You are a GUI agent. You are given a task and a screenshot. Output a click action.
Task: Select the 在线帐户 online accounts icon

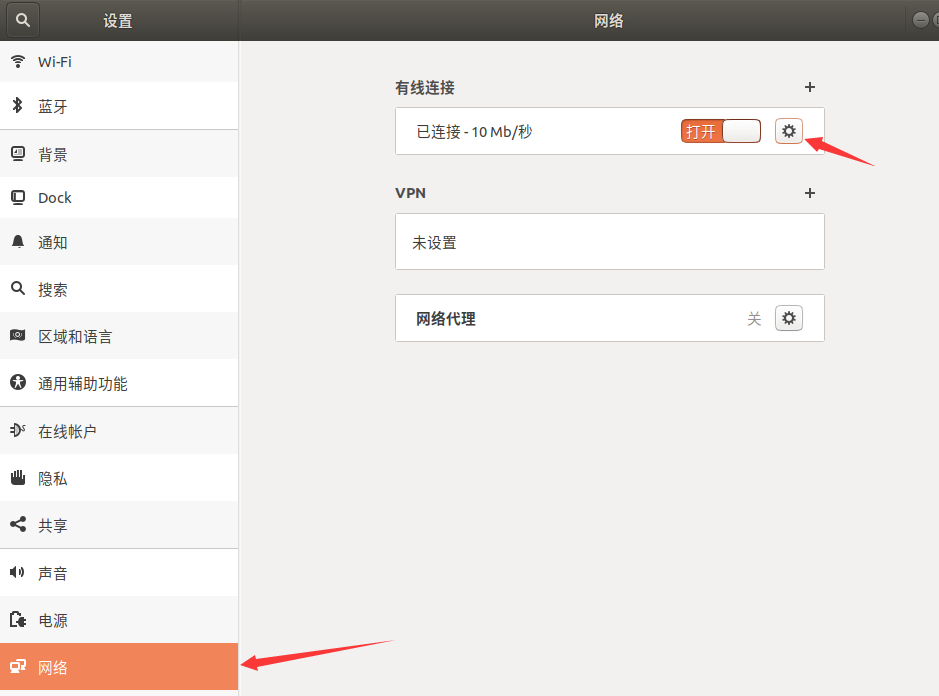tap(18, 429)
